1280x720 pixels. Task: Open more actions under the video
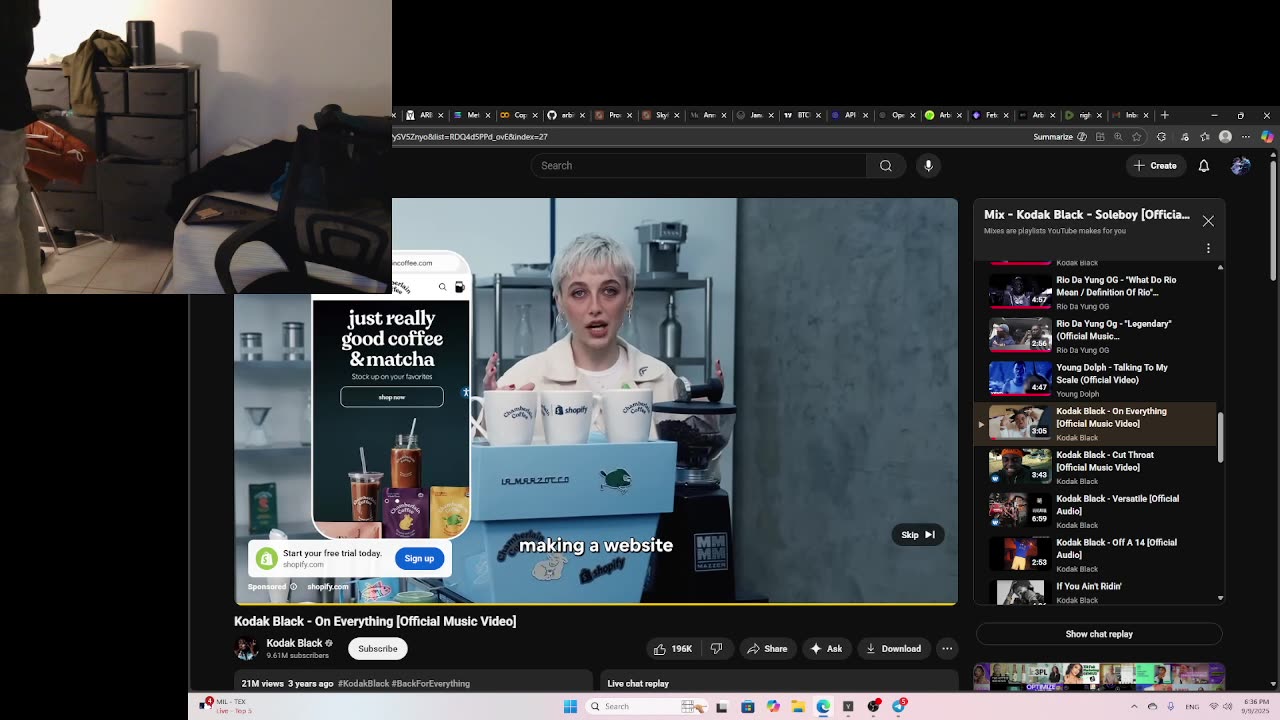coord(947,649)
